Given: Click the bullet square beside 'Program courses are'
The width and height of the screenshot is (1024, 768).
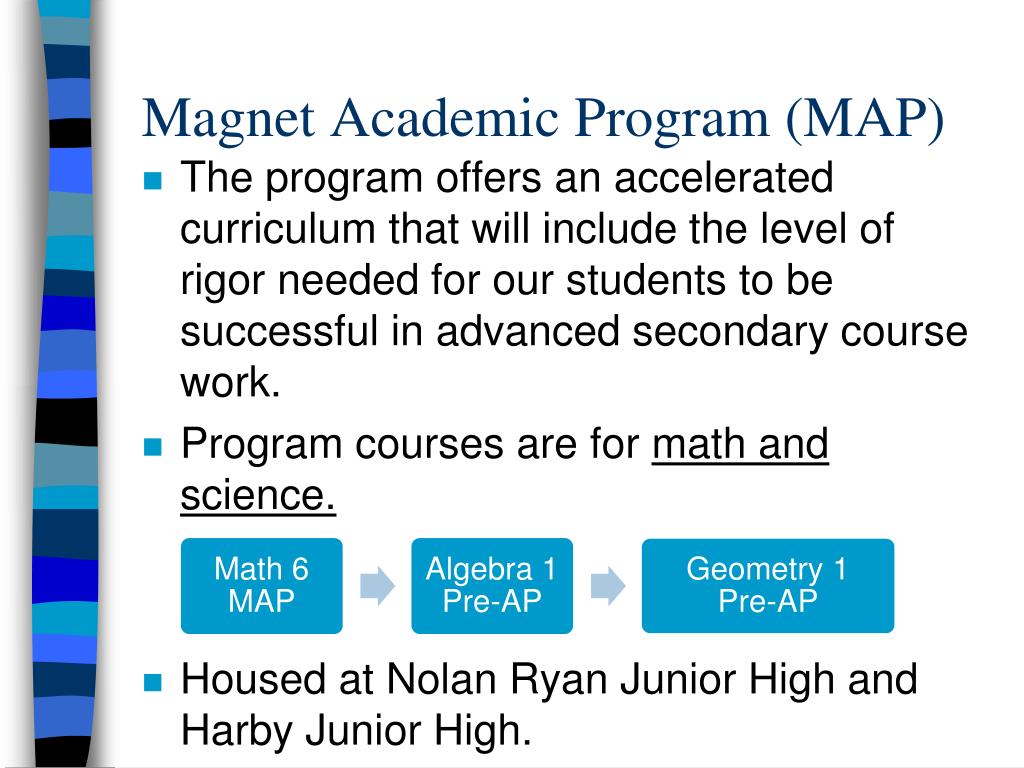Looking at the screenshot, I should 152,446.
